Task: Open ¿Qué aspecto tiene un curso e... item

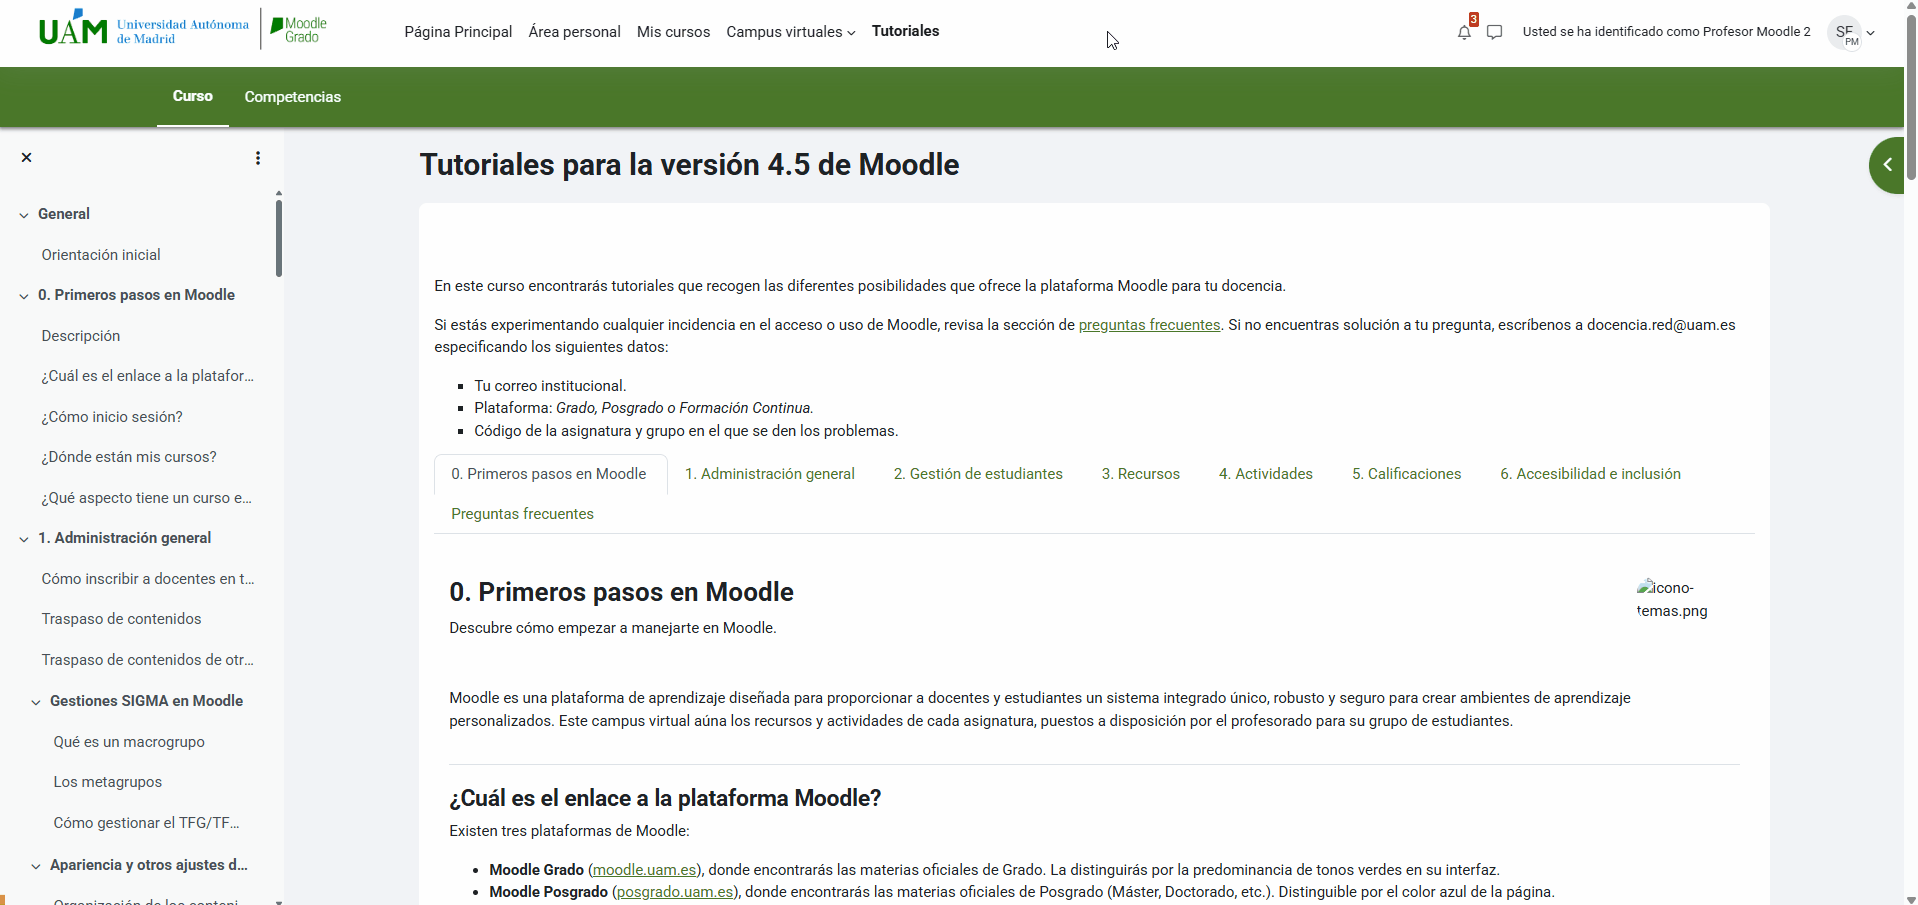Action: [147, 498]
